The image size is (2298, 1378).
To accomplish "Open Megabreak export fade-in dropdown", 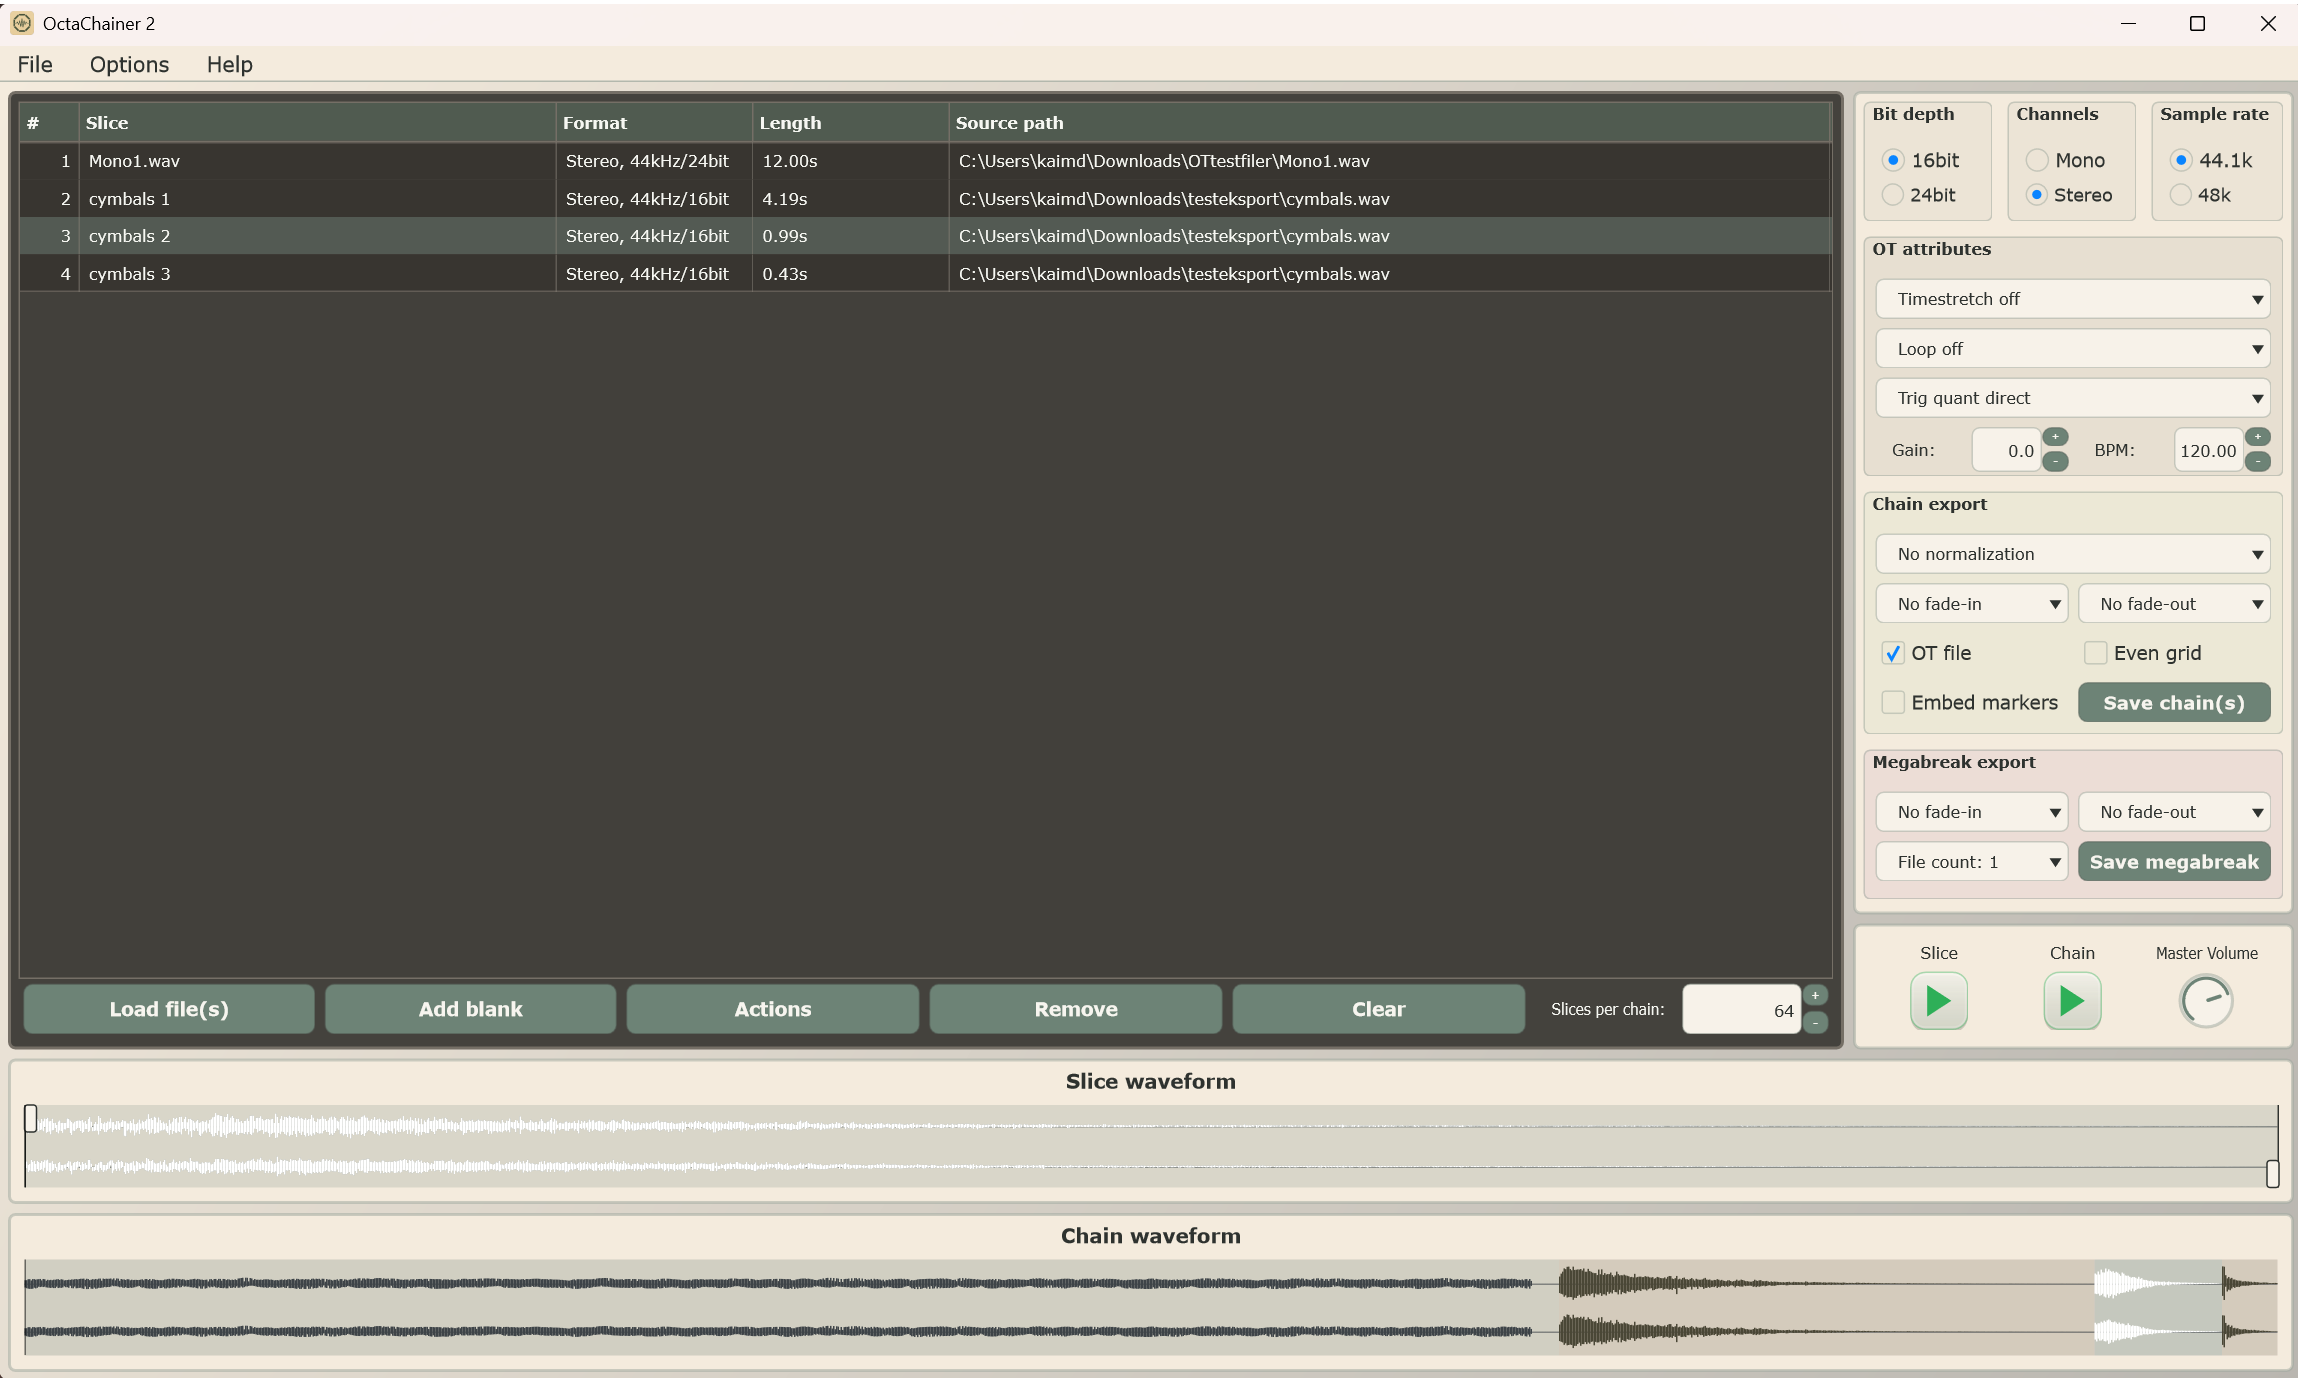I will 1971,812.
